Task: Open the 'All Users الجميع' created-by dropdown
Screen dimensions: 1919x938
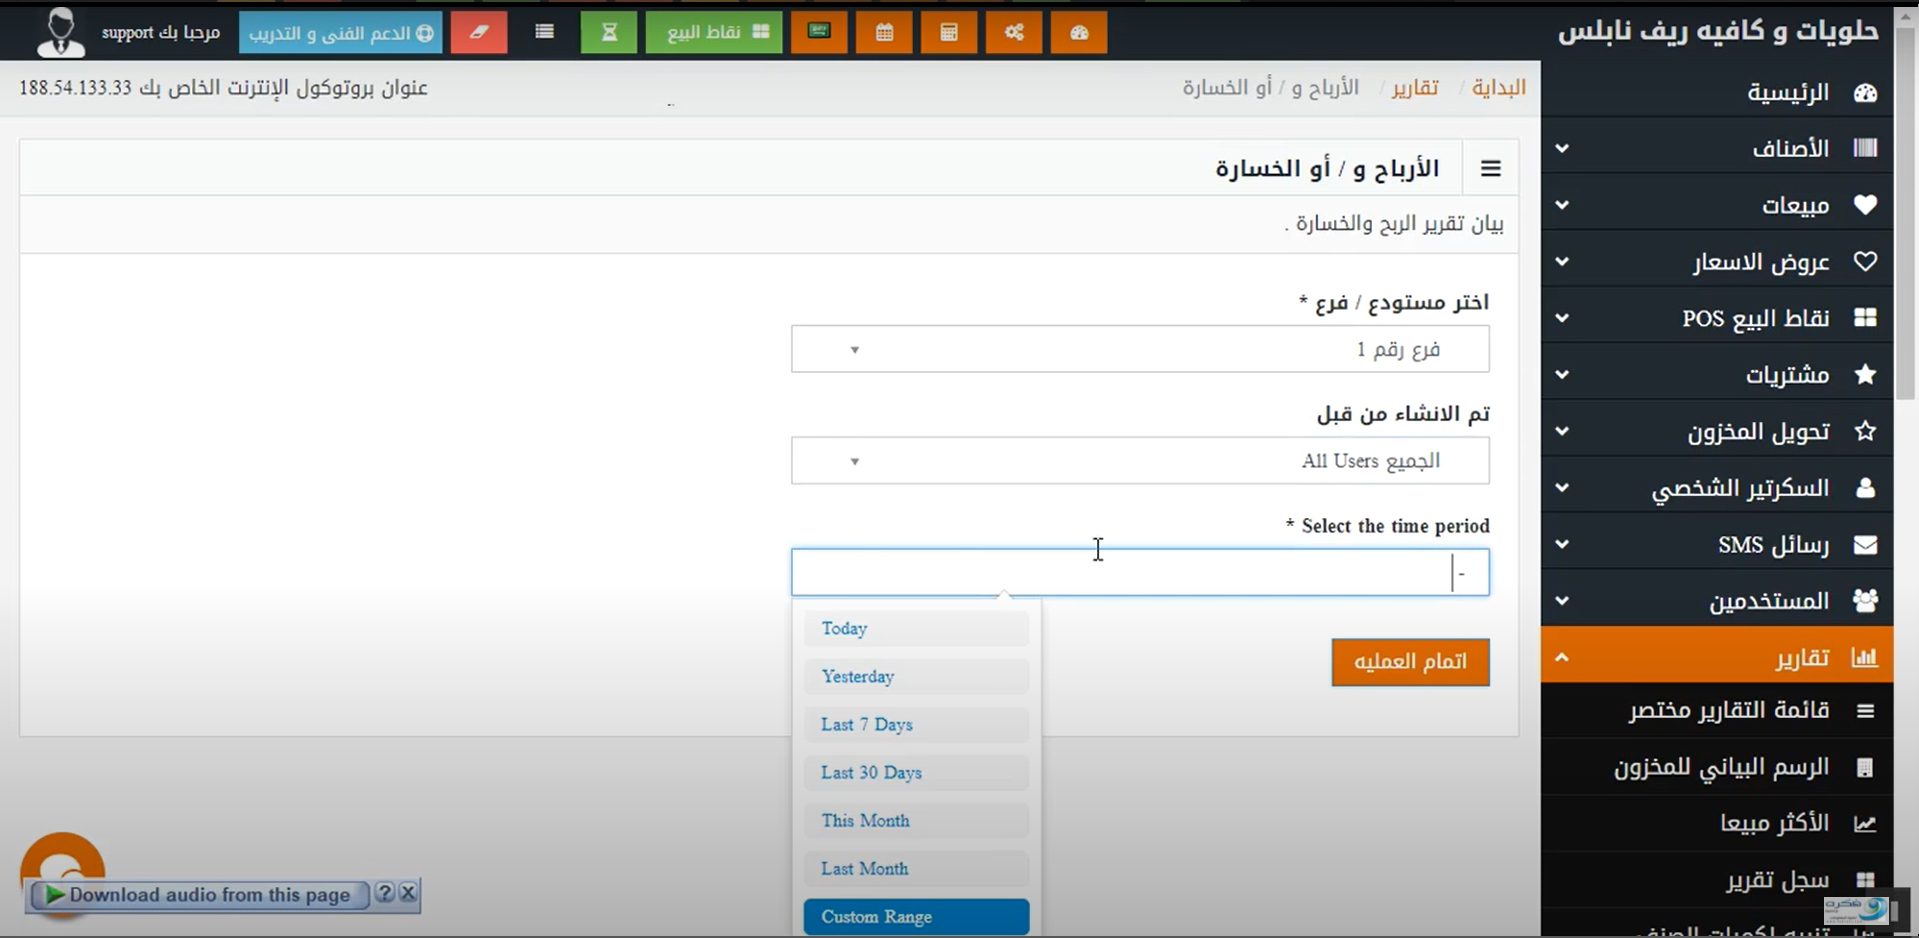Action: (1139, 461)
